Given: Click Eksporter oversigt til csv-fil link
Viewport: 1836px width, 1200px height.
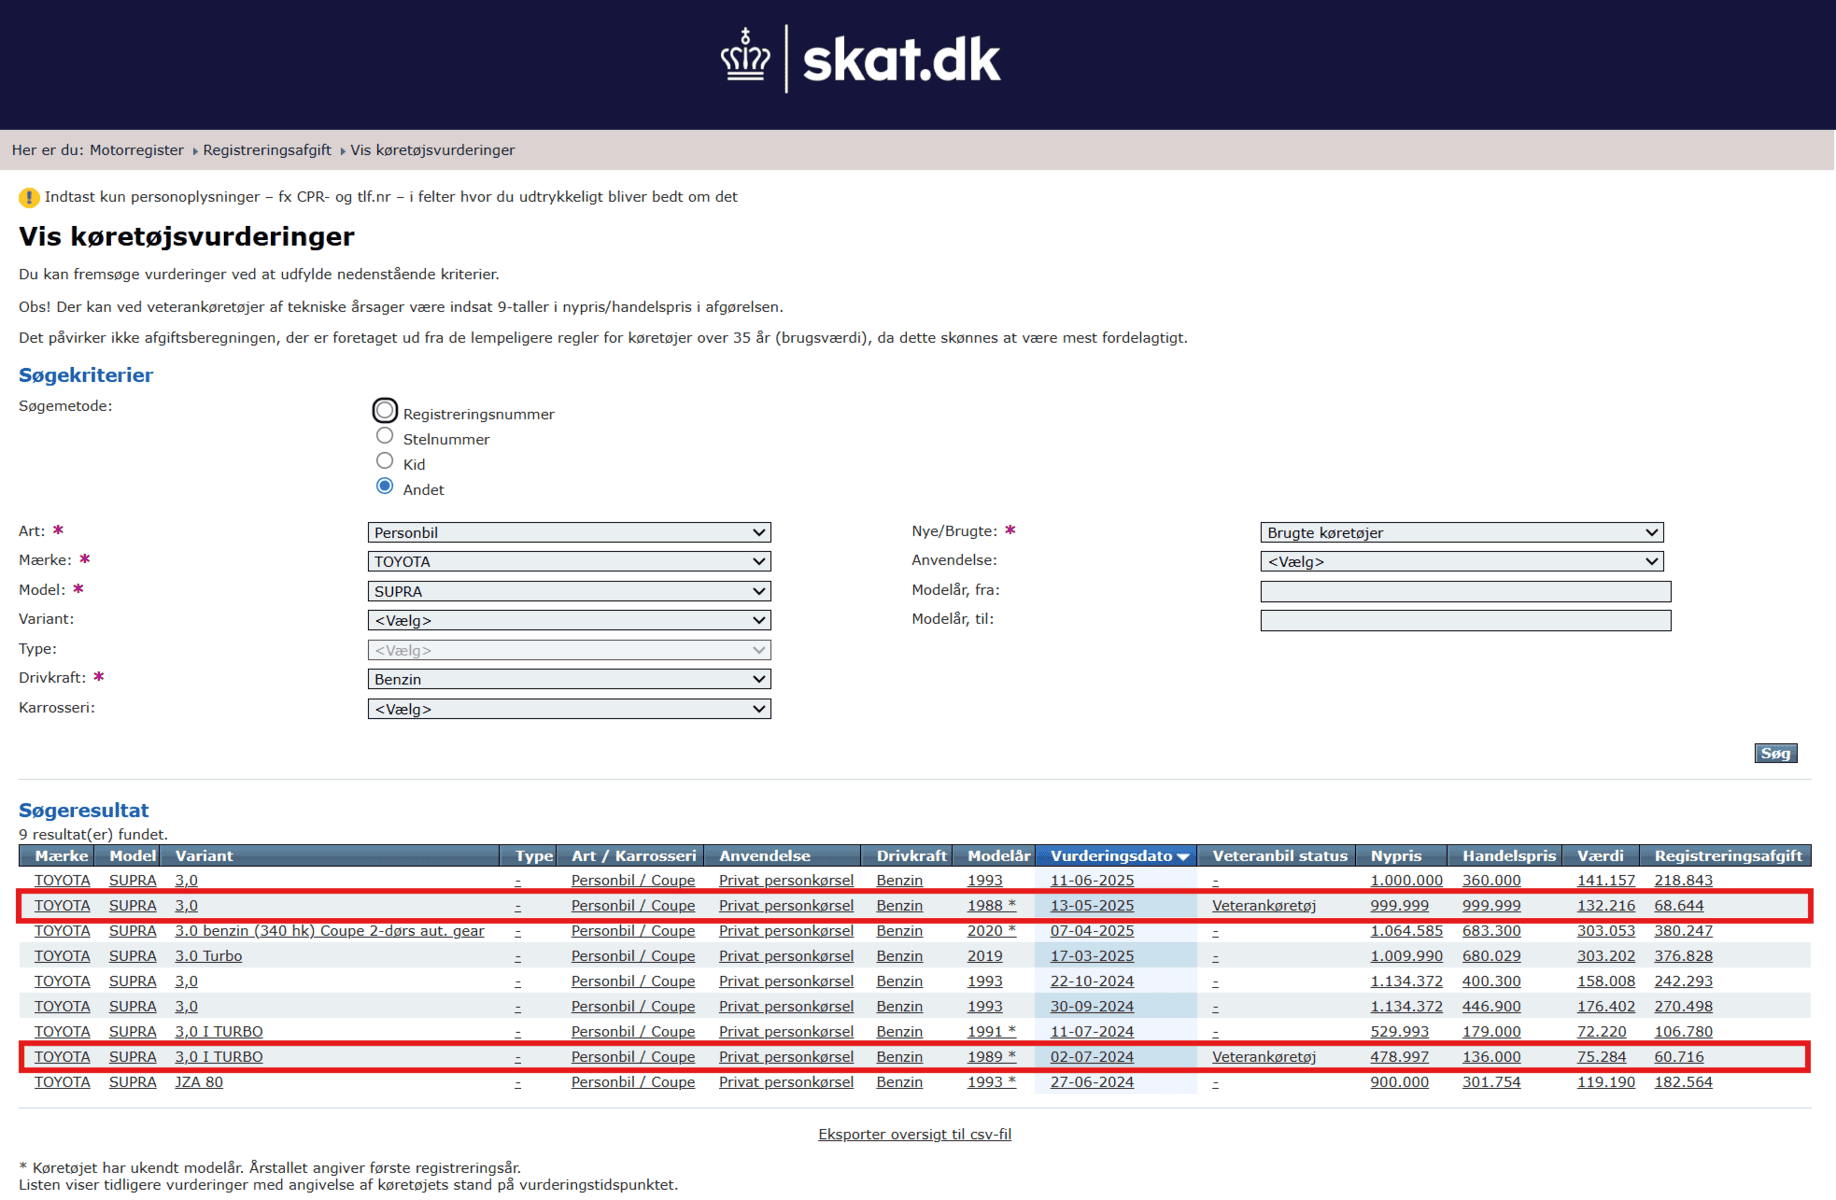Looking at the screenshot, I should [x=915, y=1134].
